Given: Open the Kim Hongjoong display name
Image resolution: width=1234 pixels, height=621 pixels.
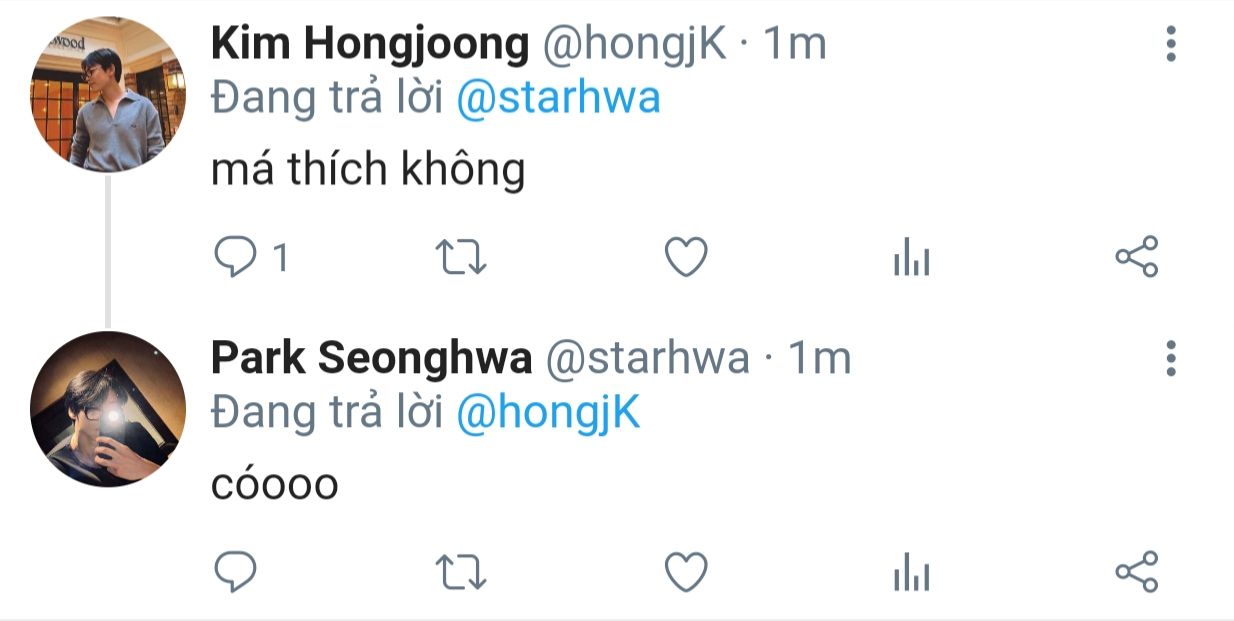Looking at the screenshot, I should point(370,44).
